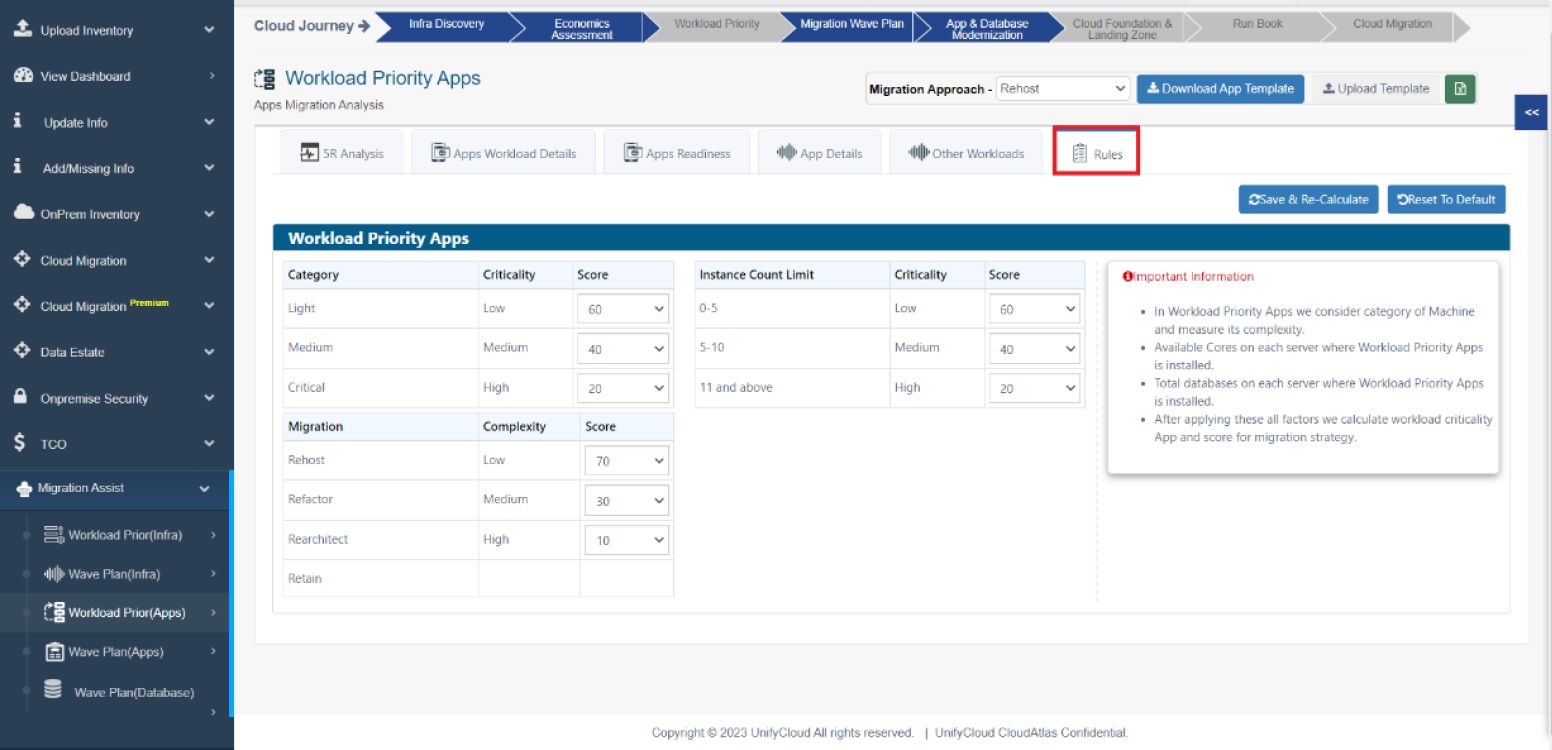Click the Migration Assist icon

(25, 488)
